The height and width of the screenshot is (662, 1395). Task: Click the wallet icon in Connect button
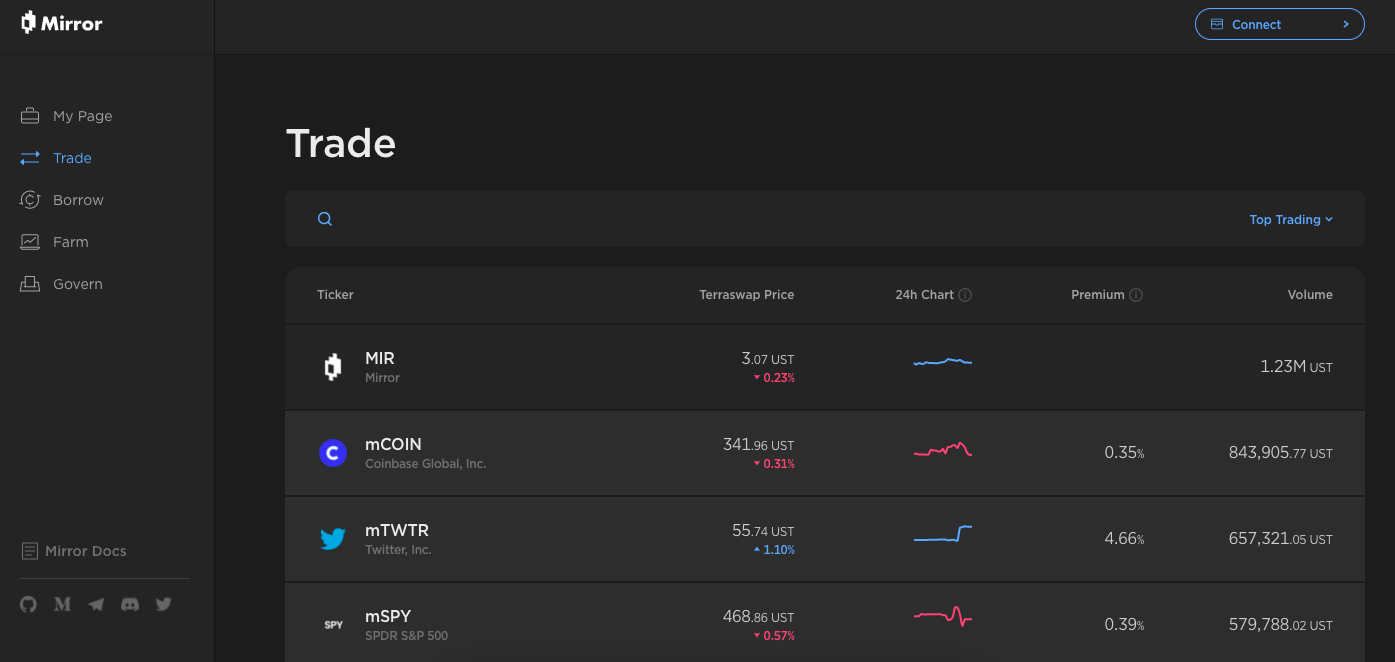point(1217,24)
